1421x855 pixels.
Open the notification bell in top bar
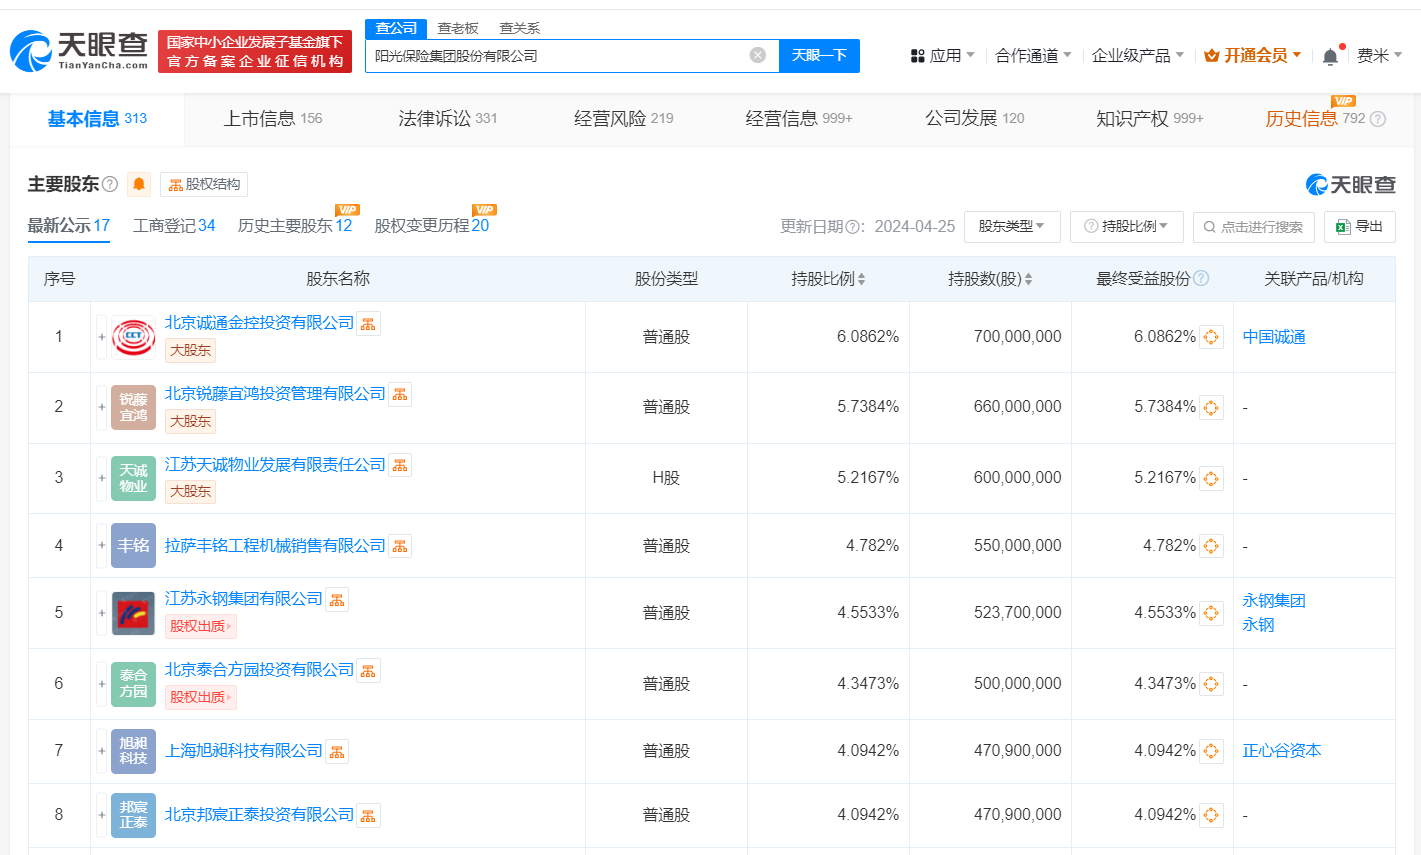(x=1329, y=56)
